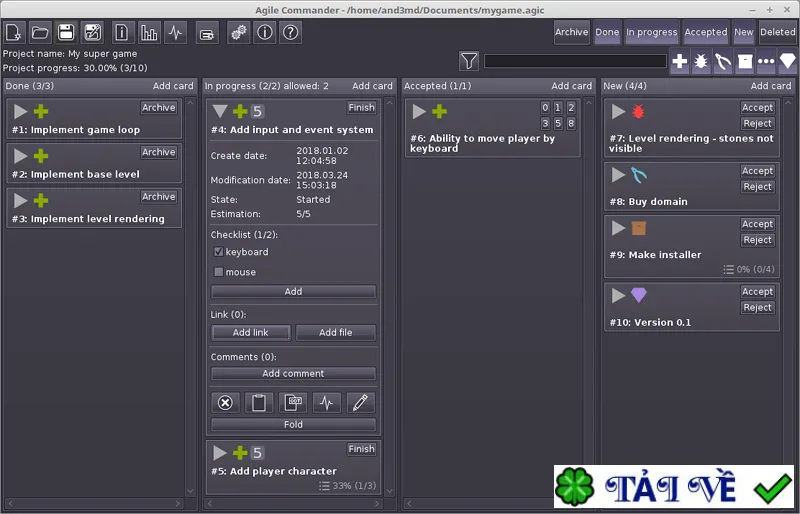
Task: Open the about info circle icon
Action: (x=265, y=33)
